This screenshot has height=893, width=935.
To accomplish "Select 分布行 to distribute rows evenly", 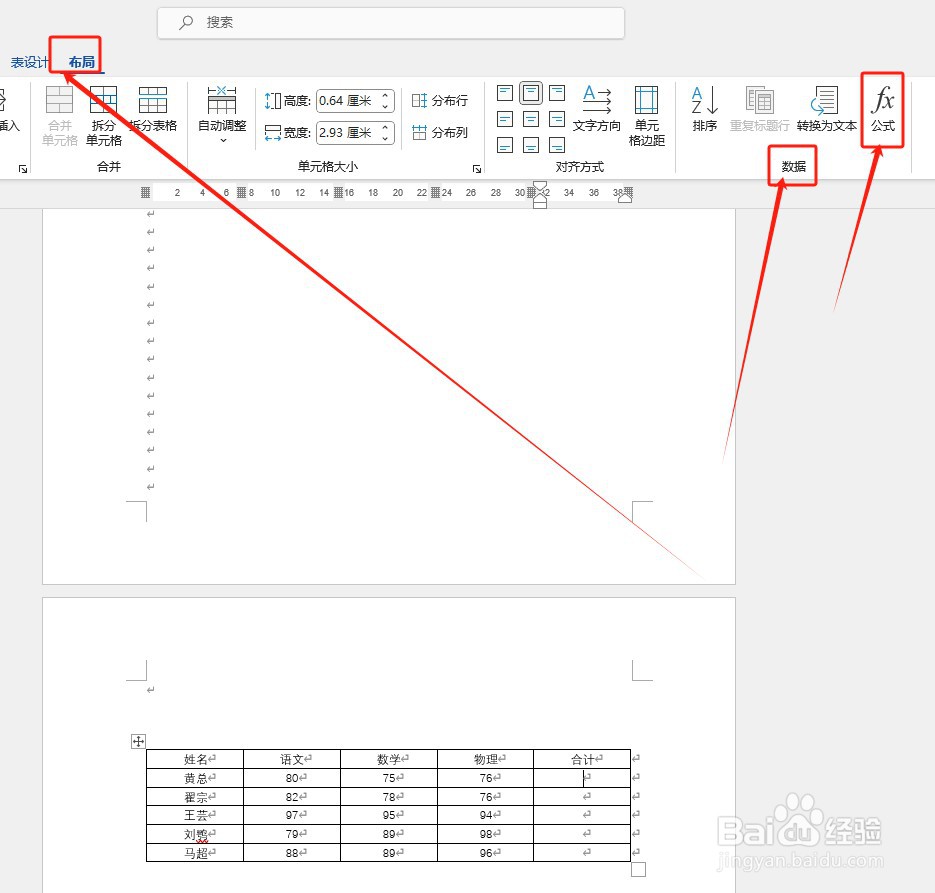I will pos(440,100).
